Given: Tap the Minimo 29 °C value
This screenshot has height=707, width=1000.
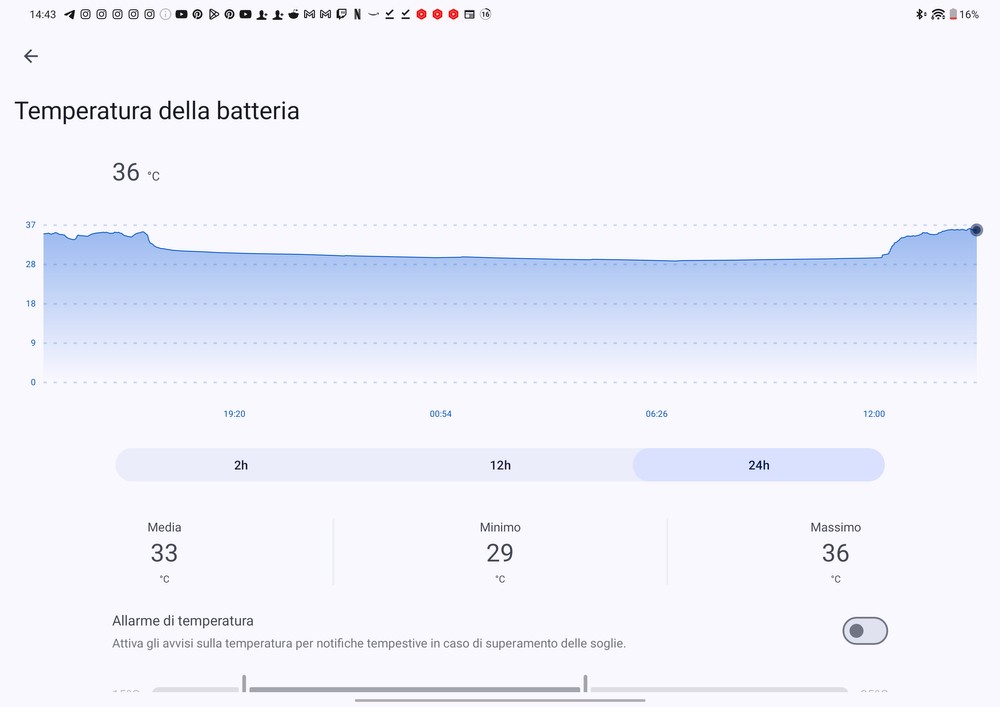Looking at the screenshot, I should pos(500,552).
